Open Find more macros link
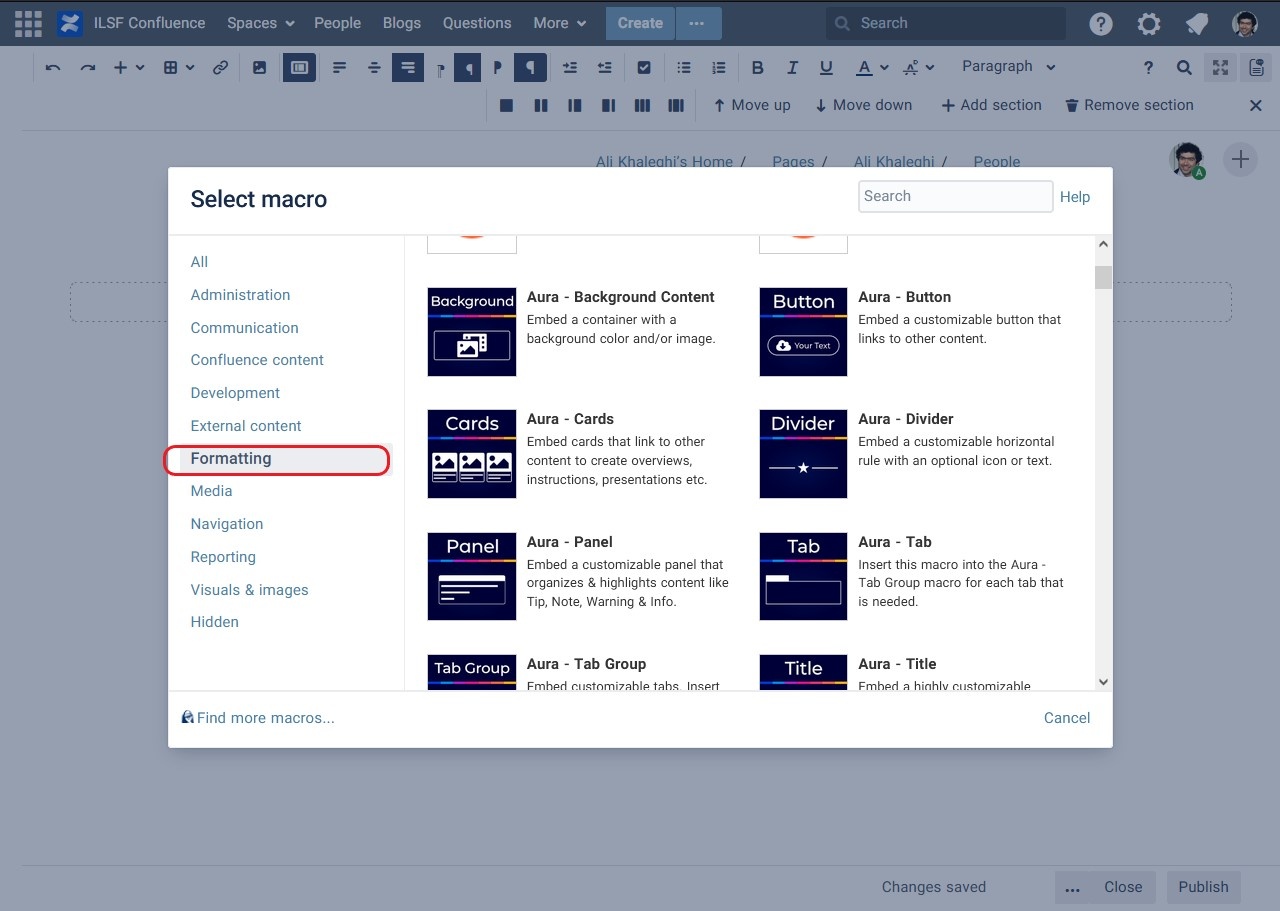This screenshot has width=1280, height=911. click(258, 718)
